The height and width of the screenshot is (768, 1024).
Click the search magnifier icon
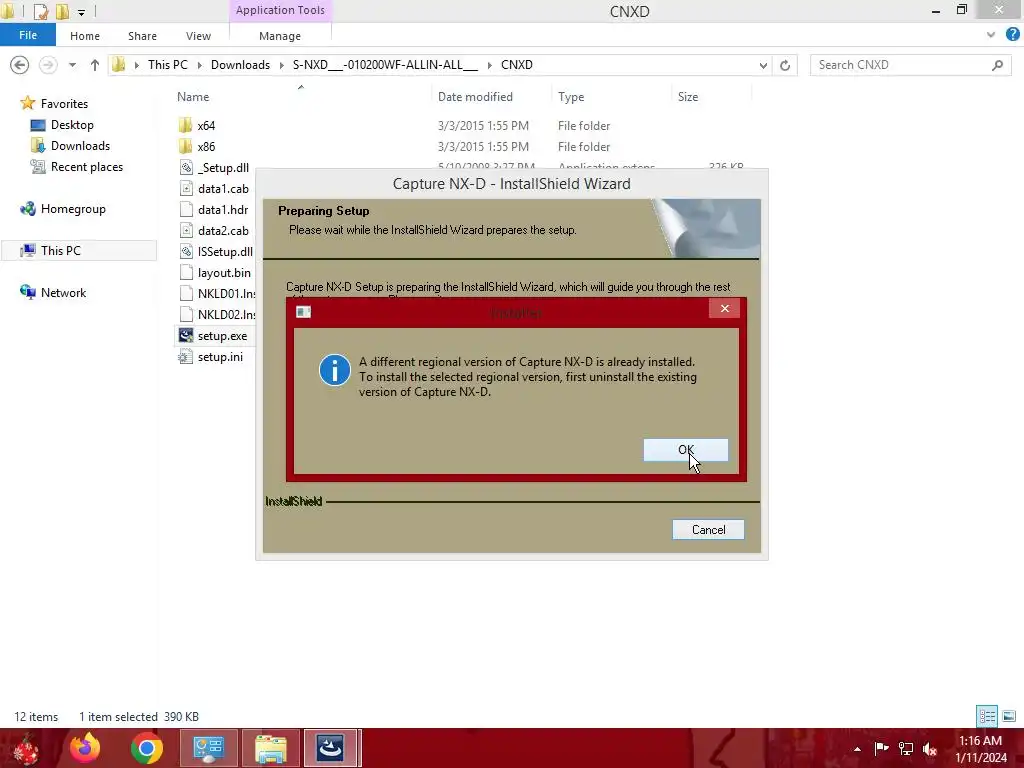997,65
